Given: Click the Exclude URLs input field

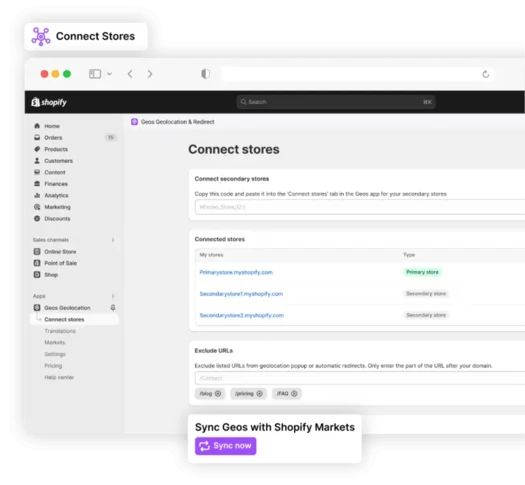Looking at the screenshot, I should tap(360, 378).
